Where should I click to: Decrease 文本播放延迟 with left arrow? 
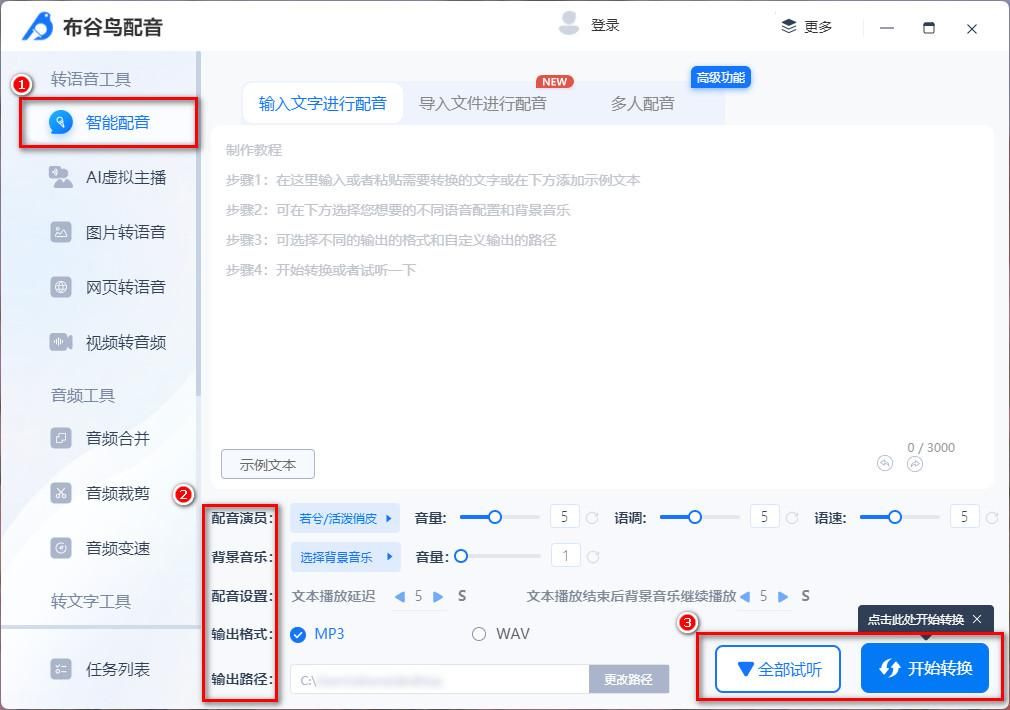click(x=399, y=597)
